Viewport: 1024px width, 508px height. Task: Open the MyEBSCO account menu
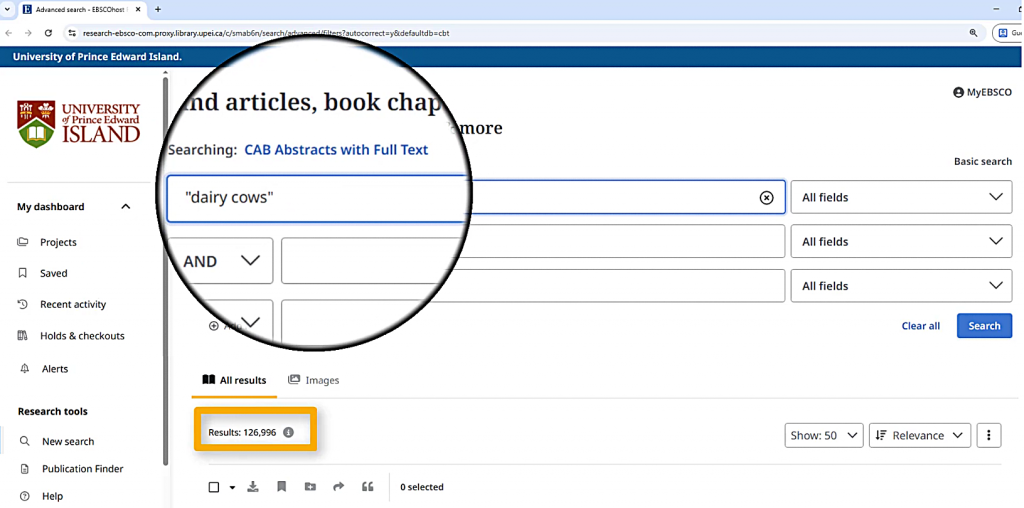982,92
